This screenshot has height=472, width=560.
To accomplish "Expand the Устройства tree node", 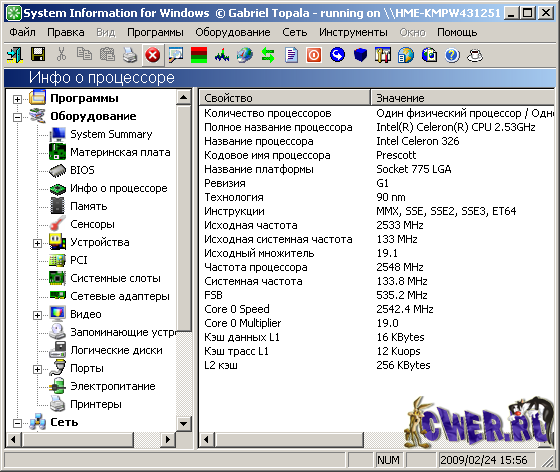I will 37,243.
